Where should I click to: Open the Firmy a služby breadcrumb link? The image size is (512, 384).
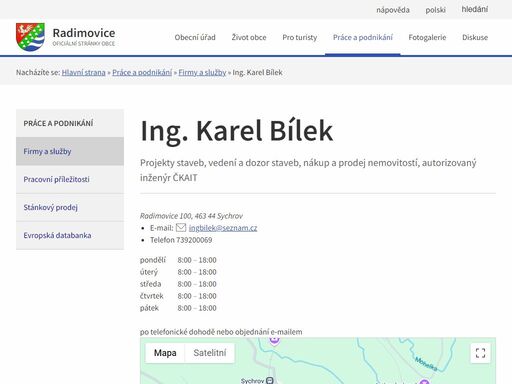pyautogui.click(x=202, y=72)
